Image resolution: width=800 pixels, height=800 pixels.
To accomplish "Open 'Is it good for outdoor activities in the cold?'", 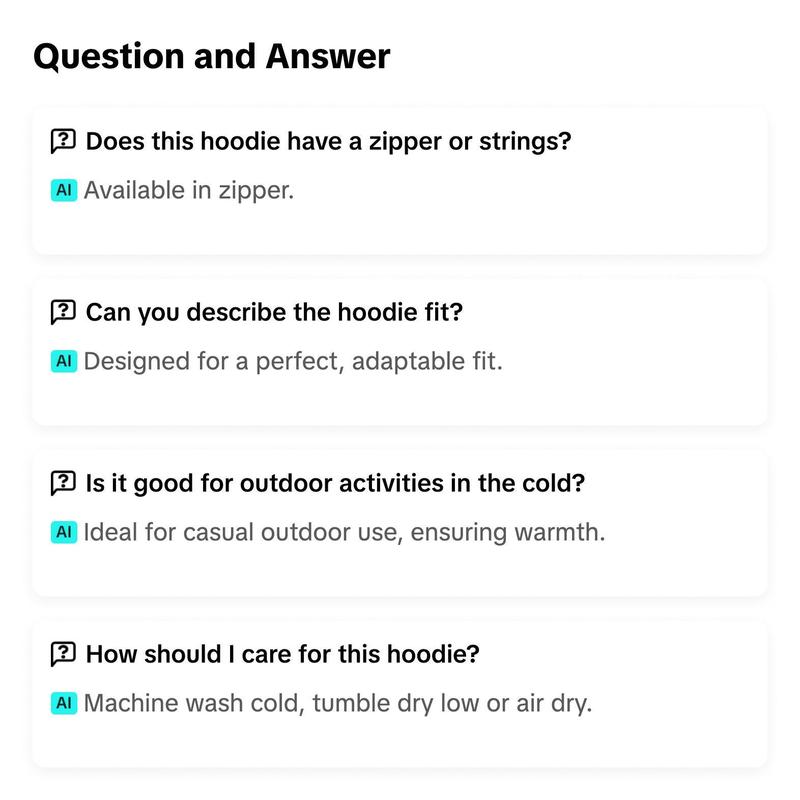I will pos(335,483).
